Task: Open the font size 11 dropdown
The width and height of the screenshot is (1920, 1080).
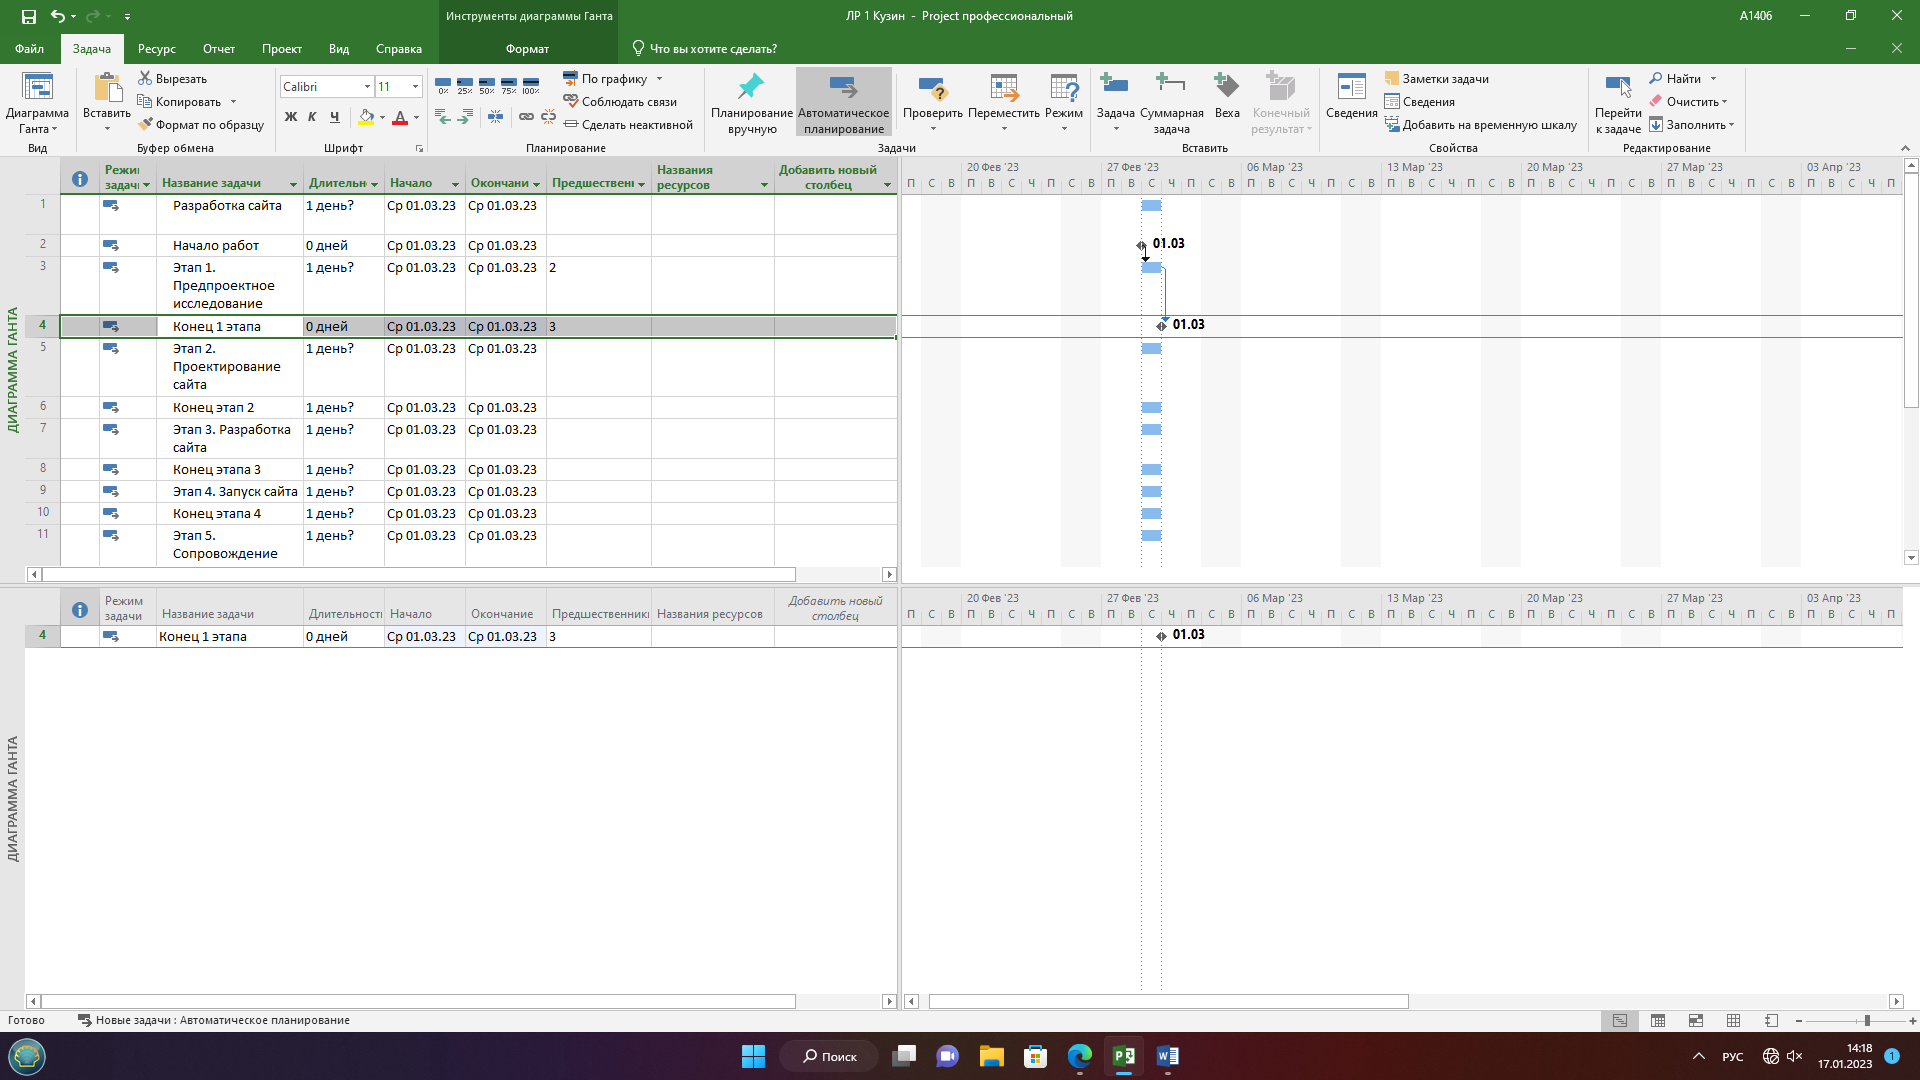Action: click(415, 87)
